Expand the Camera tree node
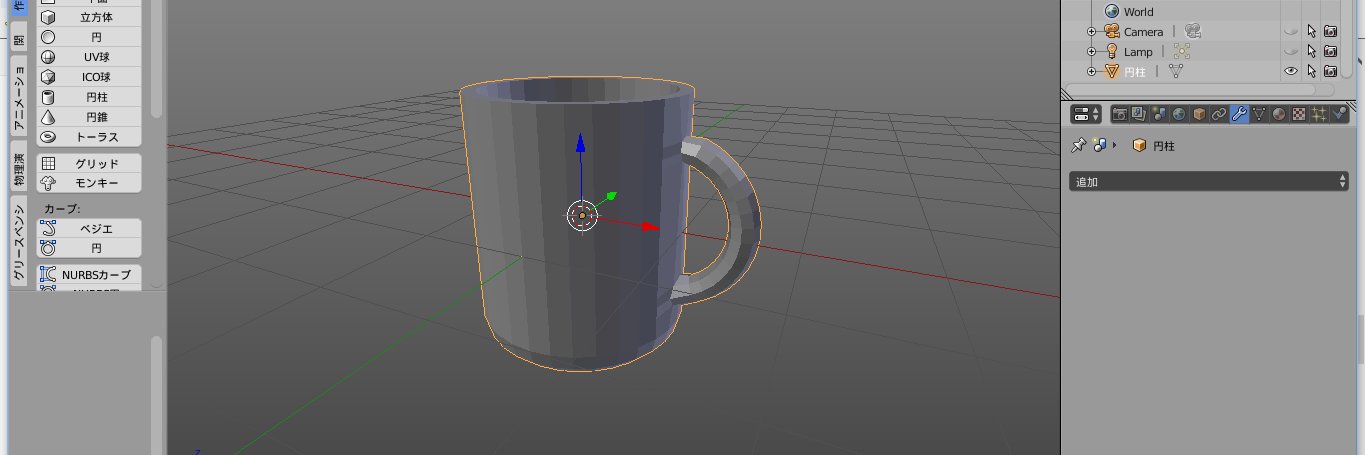Viewport: 1365px width, 455px height. [1092, 32]
